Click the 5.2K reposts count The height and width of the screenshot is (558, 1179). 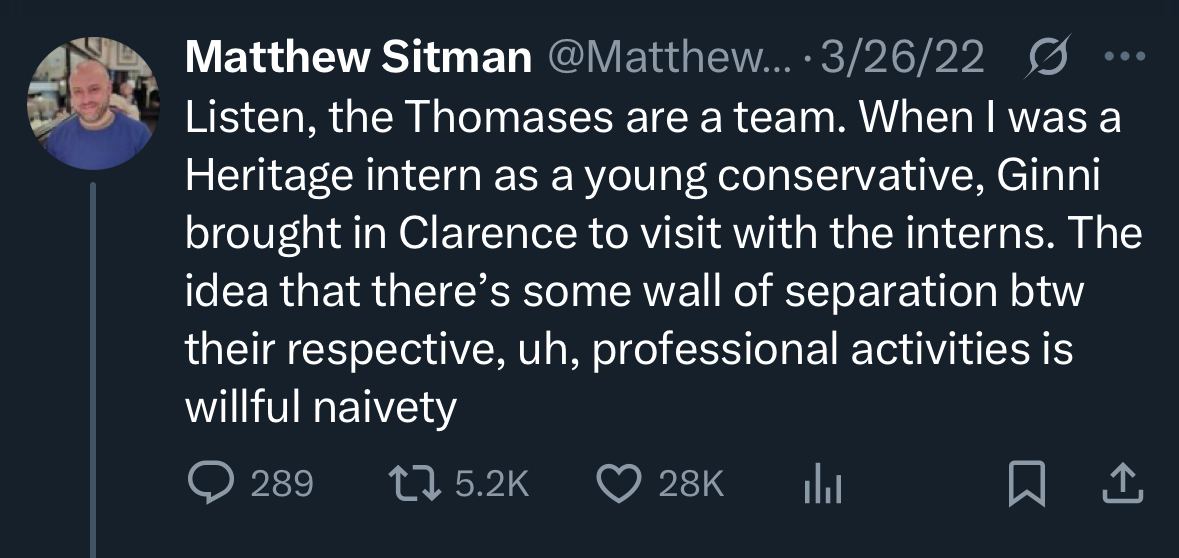490,486
